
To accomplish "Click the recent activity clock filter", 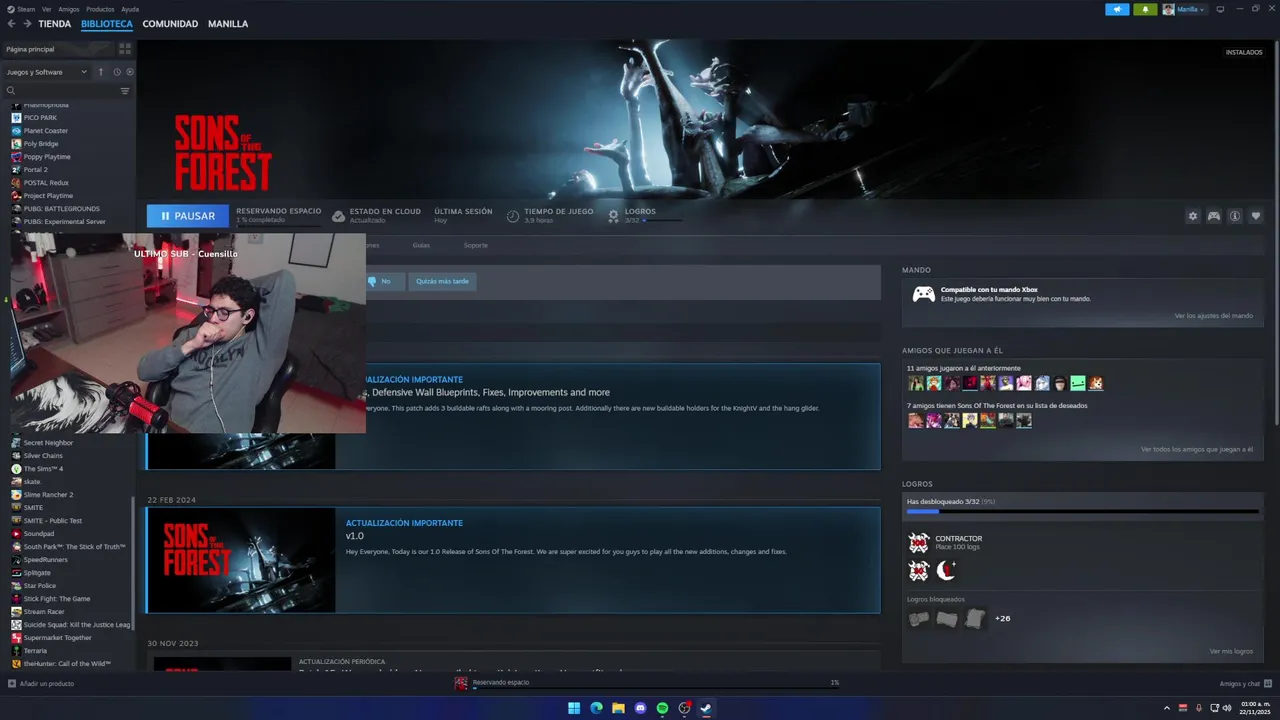I will [x=117, y=72].
